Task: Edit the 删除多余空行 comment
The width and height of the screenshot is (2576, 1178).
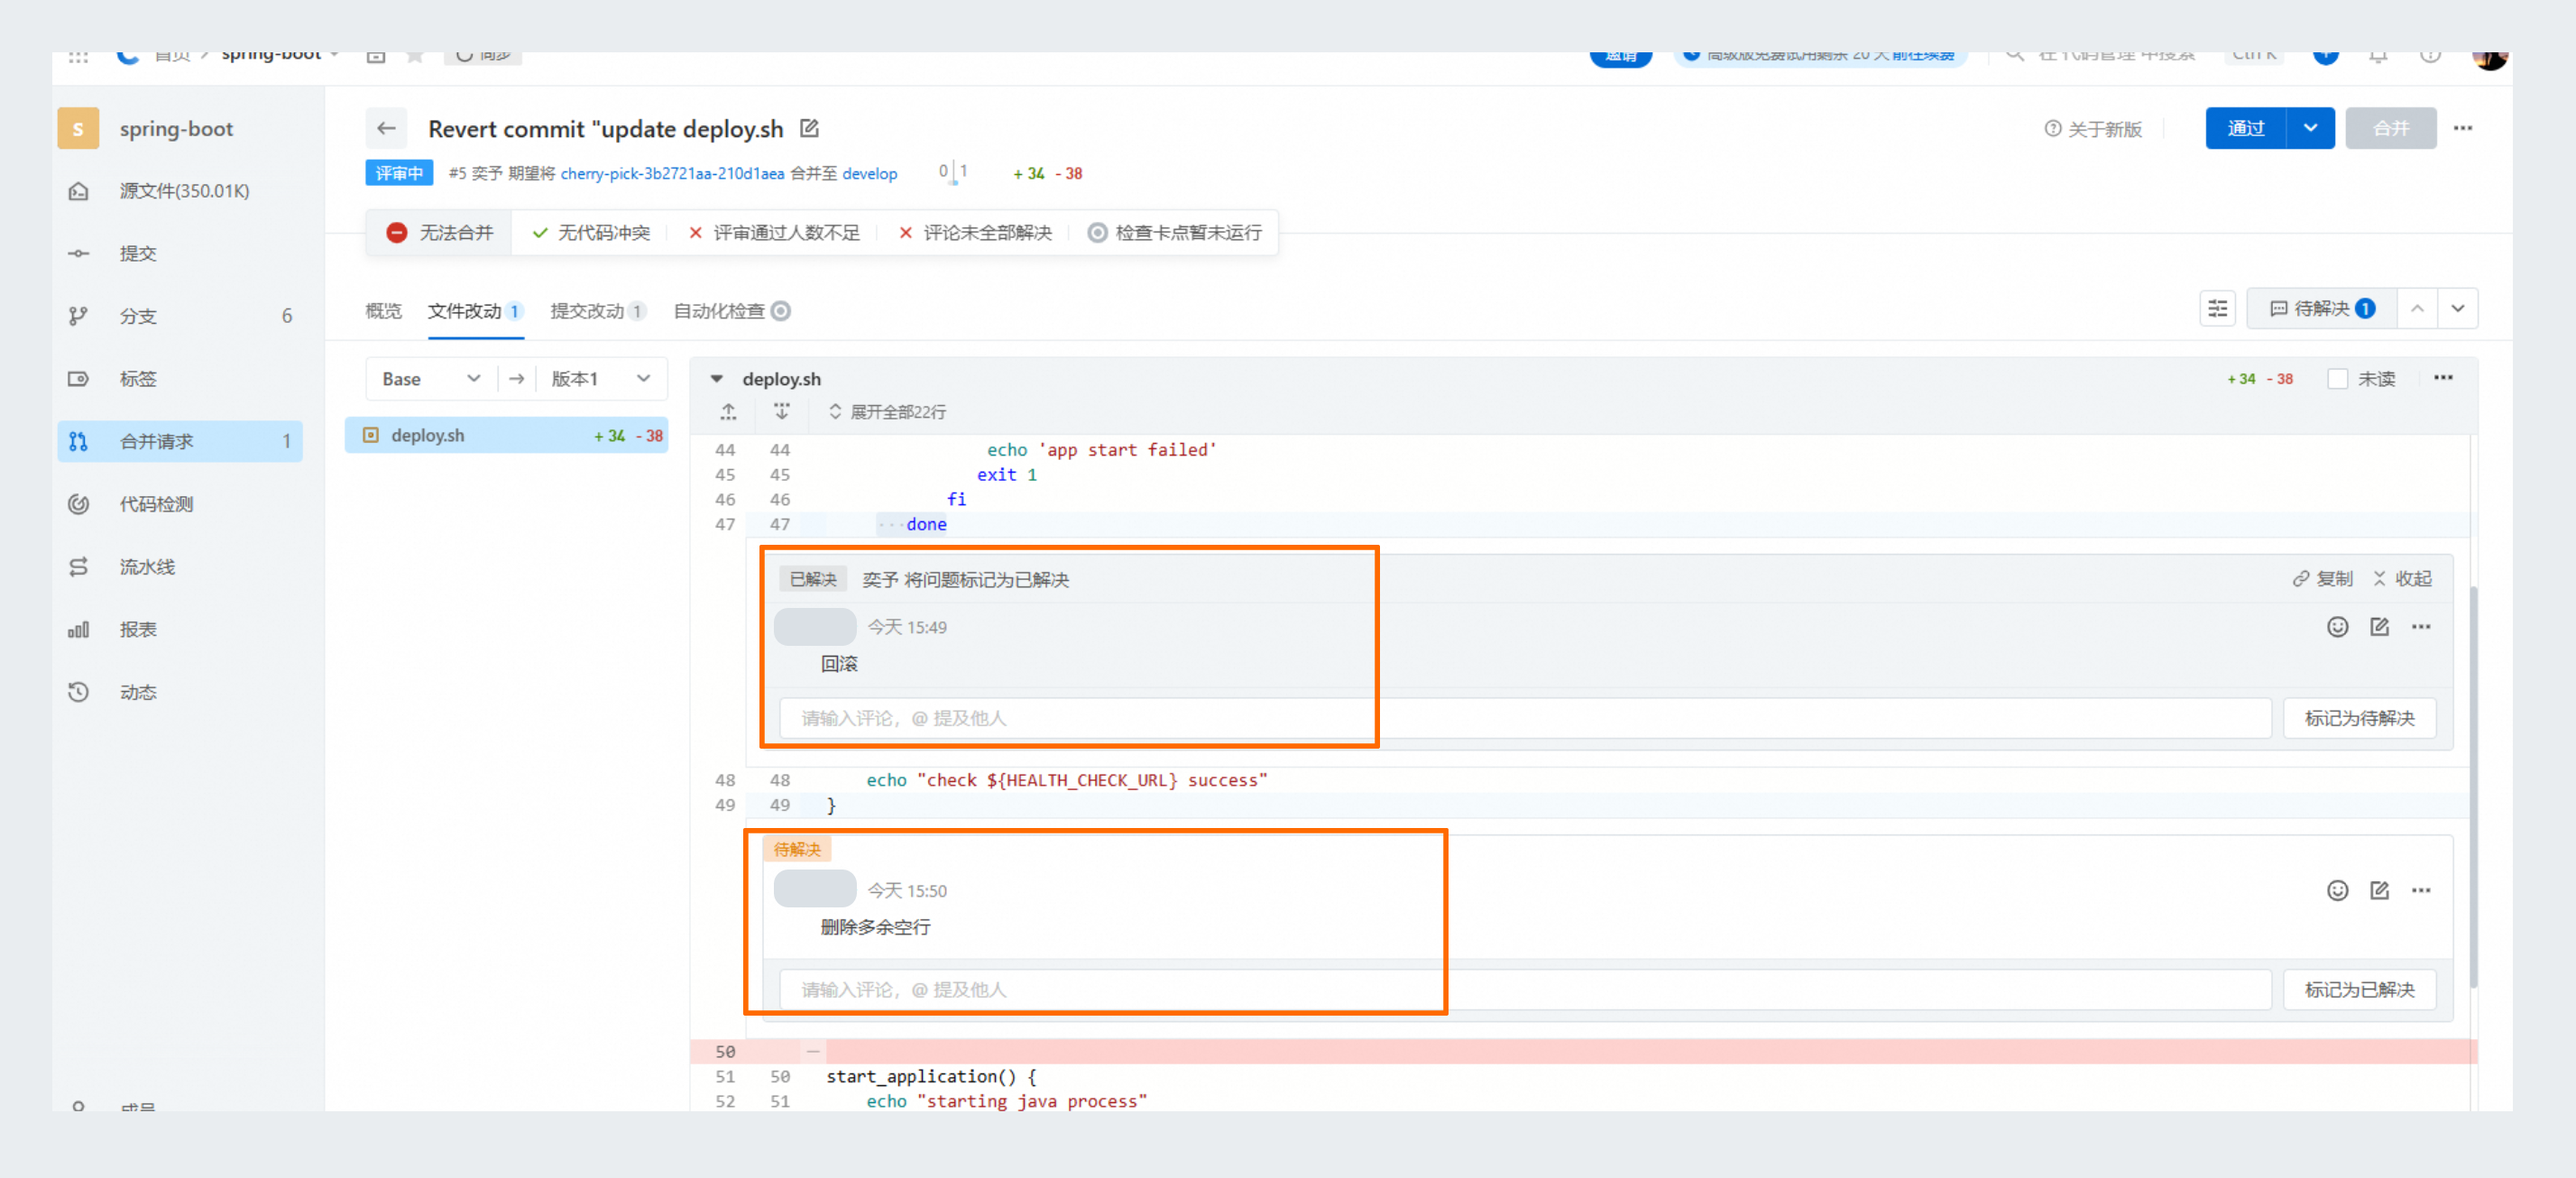Action: pos(2379,890)
